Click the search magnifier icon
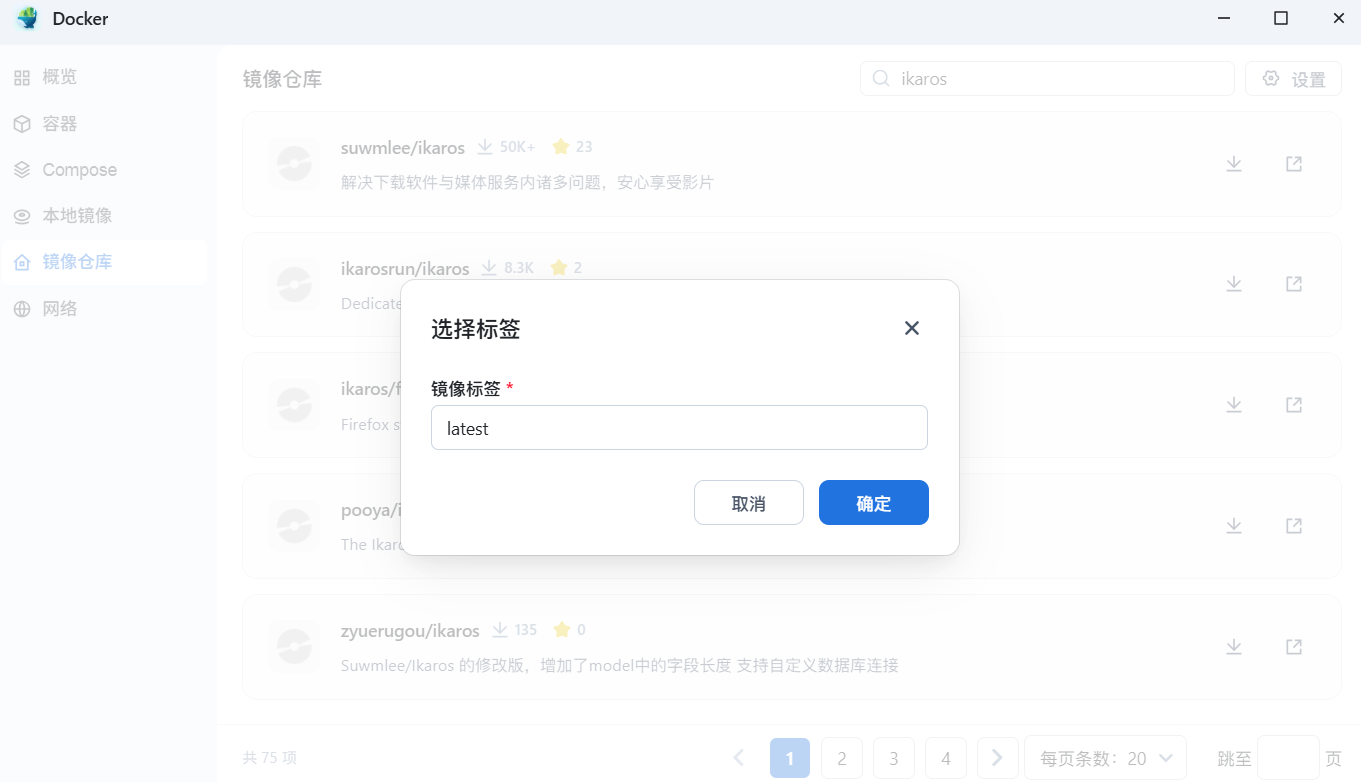The height and width of the screenshot is (783, 1361). tap(881, 79)
